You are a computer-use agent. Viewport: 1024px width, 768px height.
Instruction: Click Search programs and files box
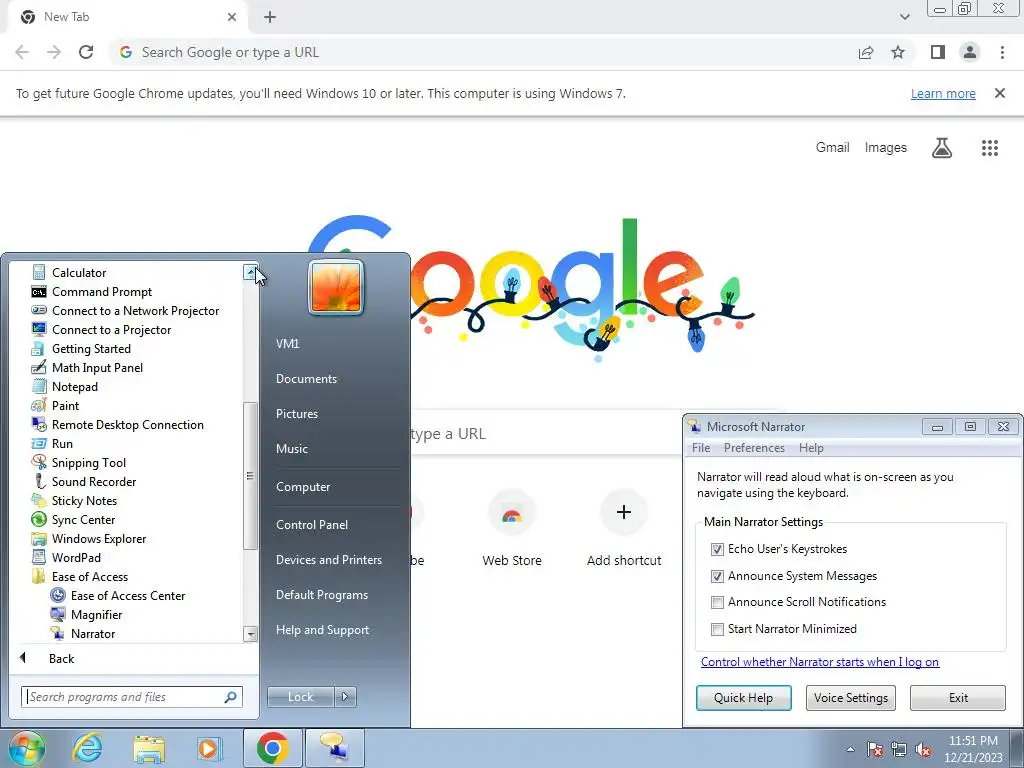coord(132,697)
